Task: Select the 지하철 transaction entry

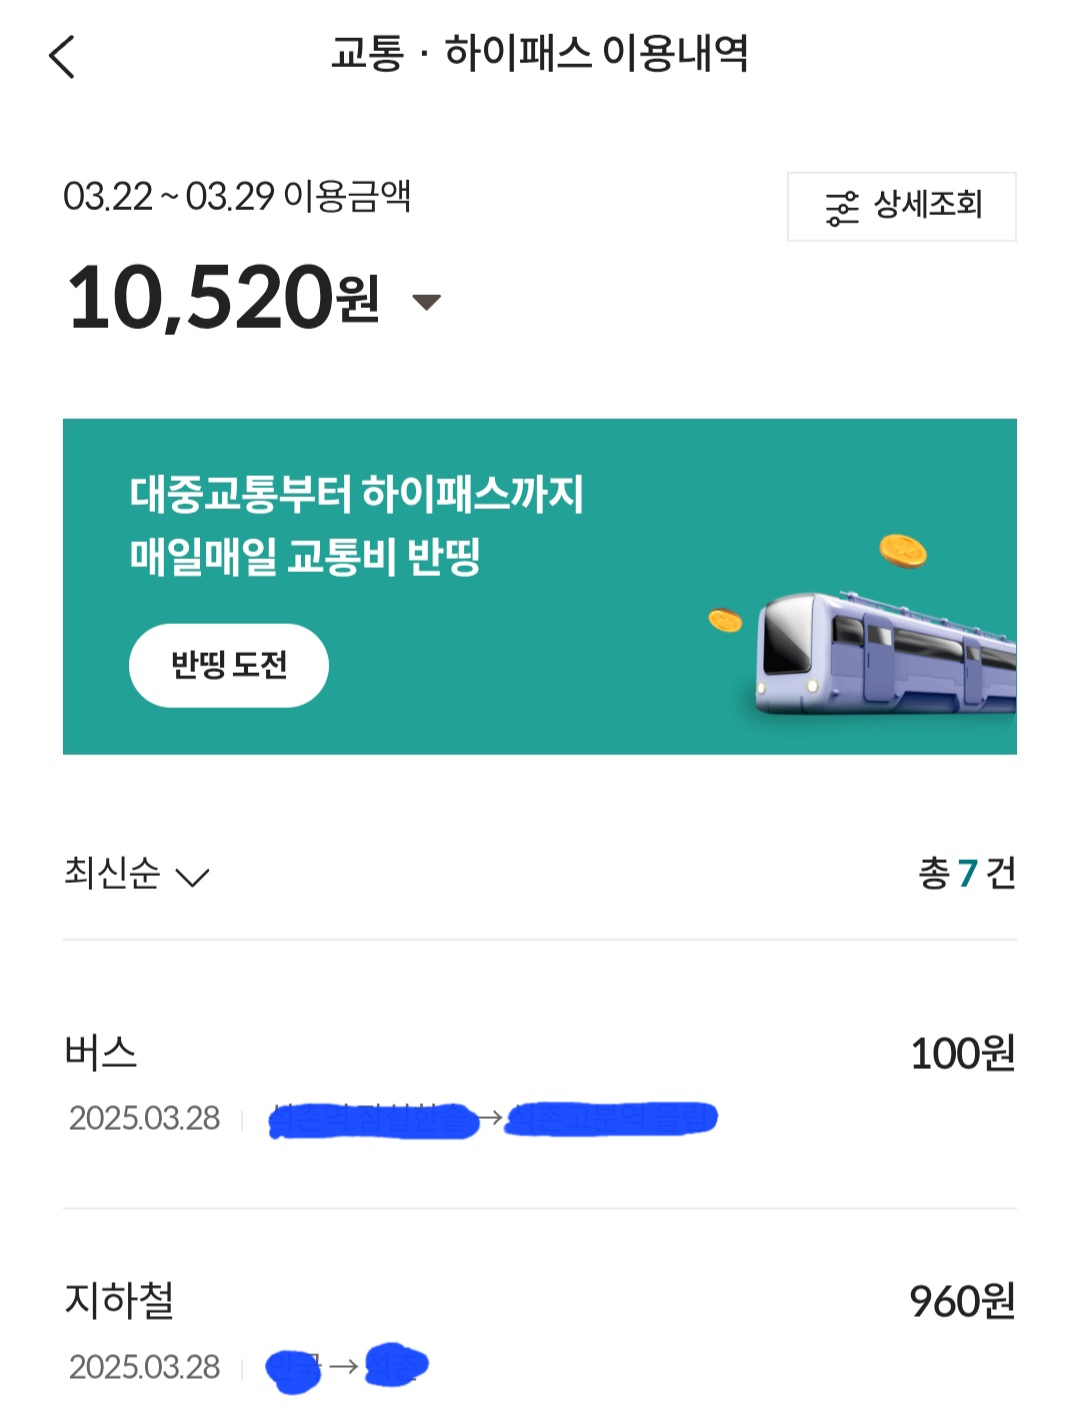Action: pyautogui.click(x=119, y=1300)
